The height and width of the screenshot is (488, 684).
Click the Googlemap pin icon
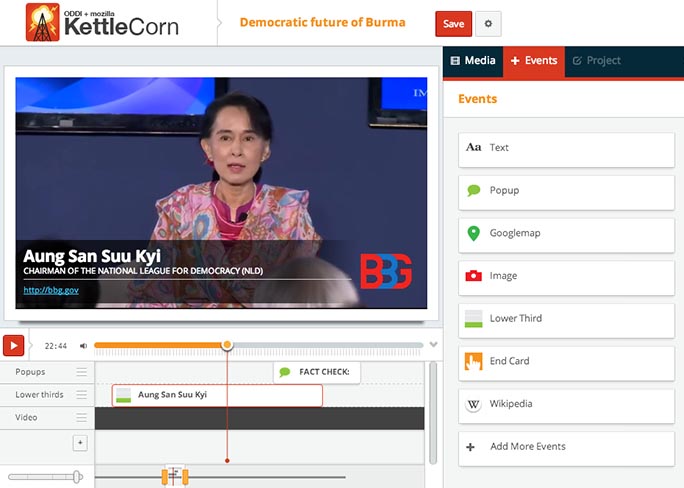tap(473, 233)
